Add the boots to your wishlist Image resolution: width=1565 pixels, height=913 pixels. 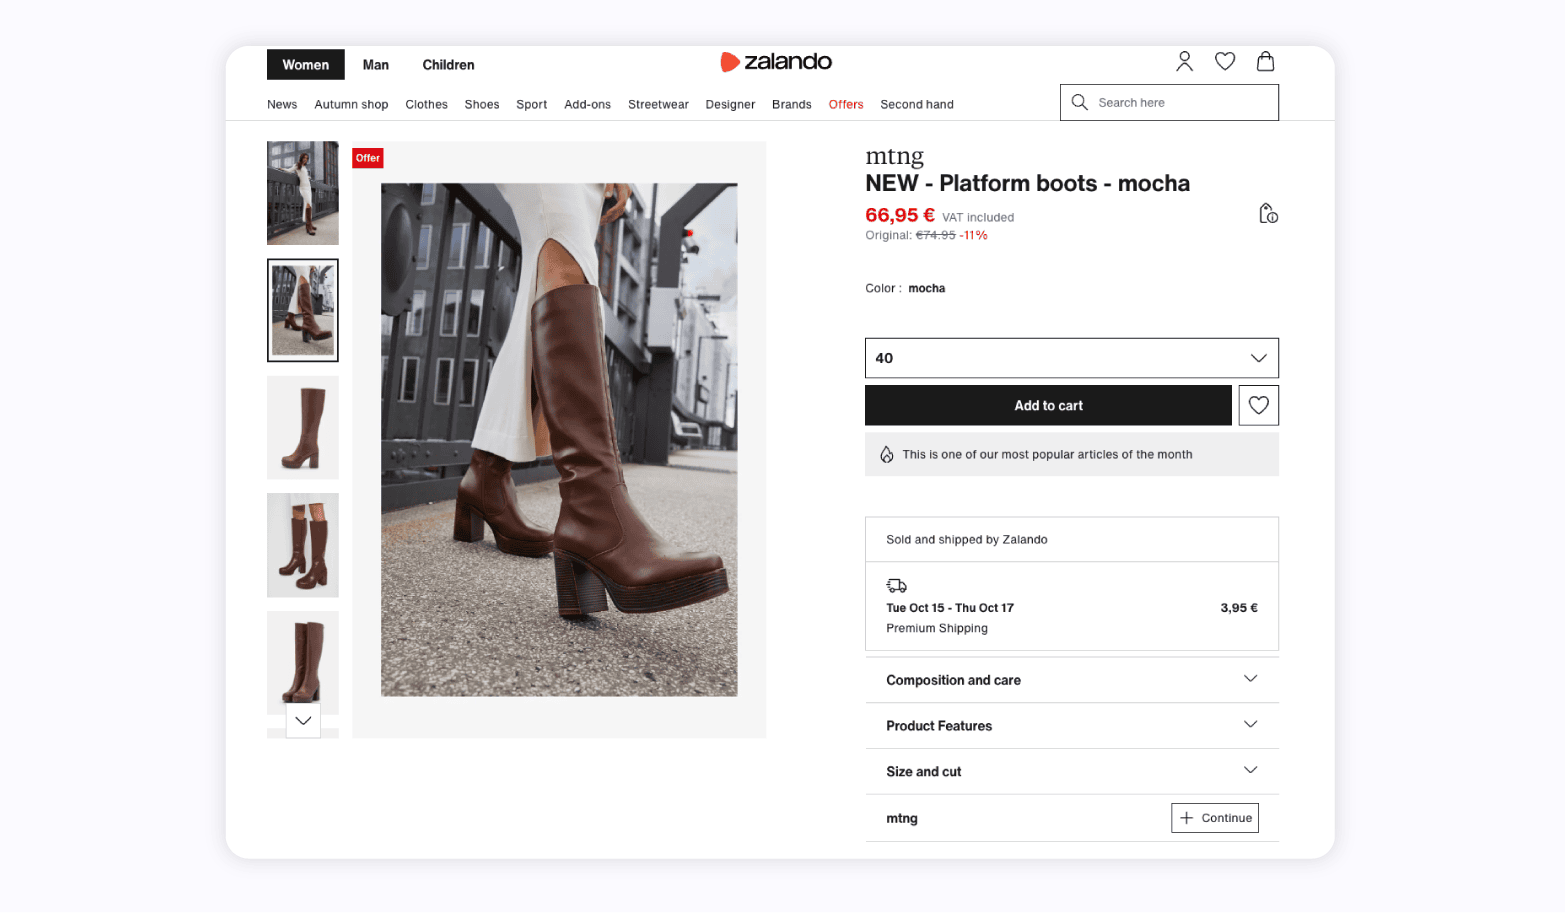[1258, 405]
